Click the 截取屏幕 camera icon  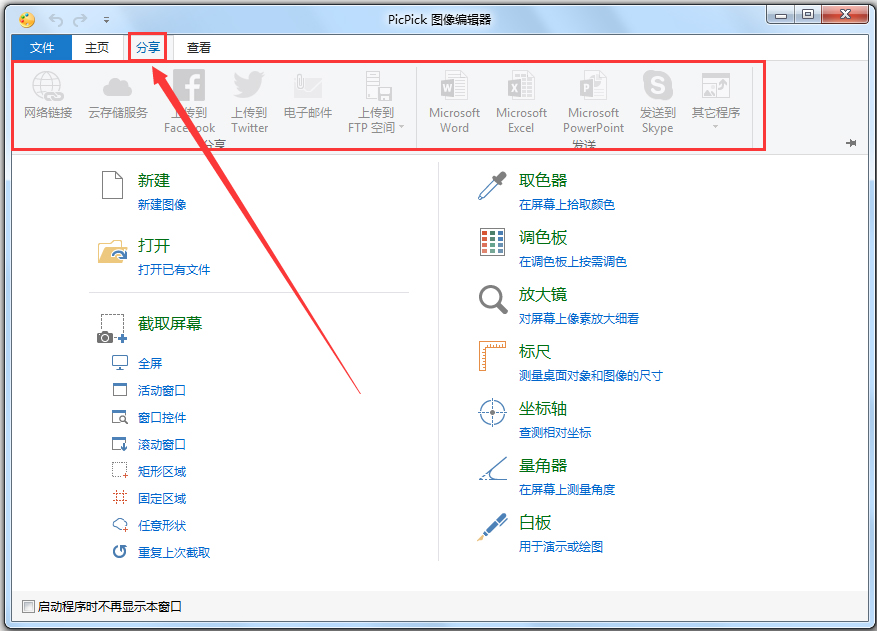pyautogui.click(x=112, y=328)
